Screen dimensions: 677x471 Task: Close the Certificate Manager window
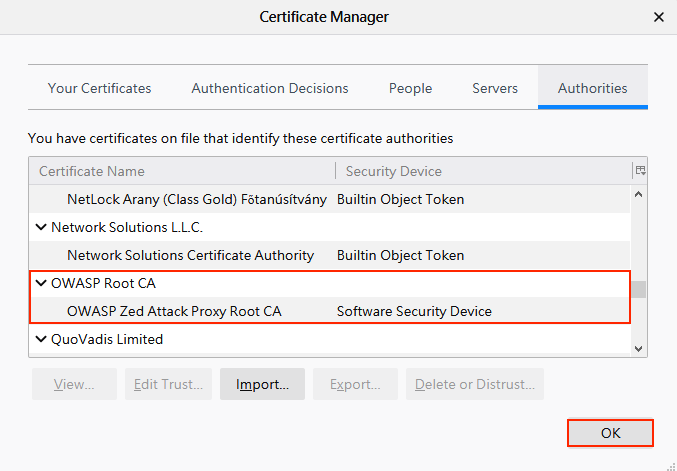click(x=658, y=17)
